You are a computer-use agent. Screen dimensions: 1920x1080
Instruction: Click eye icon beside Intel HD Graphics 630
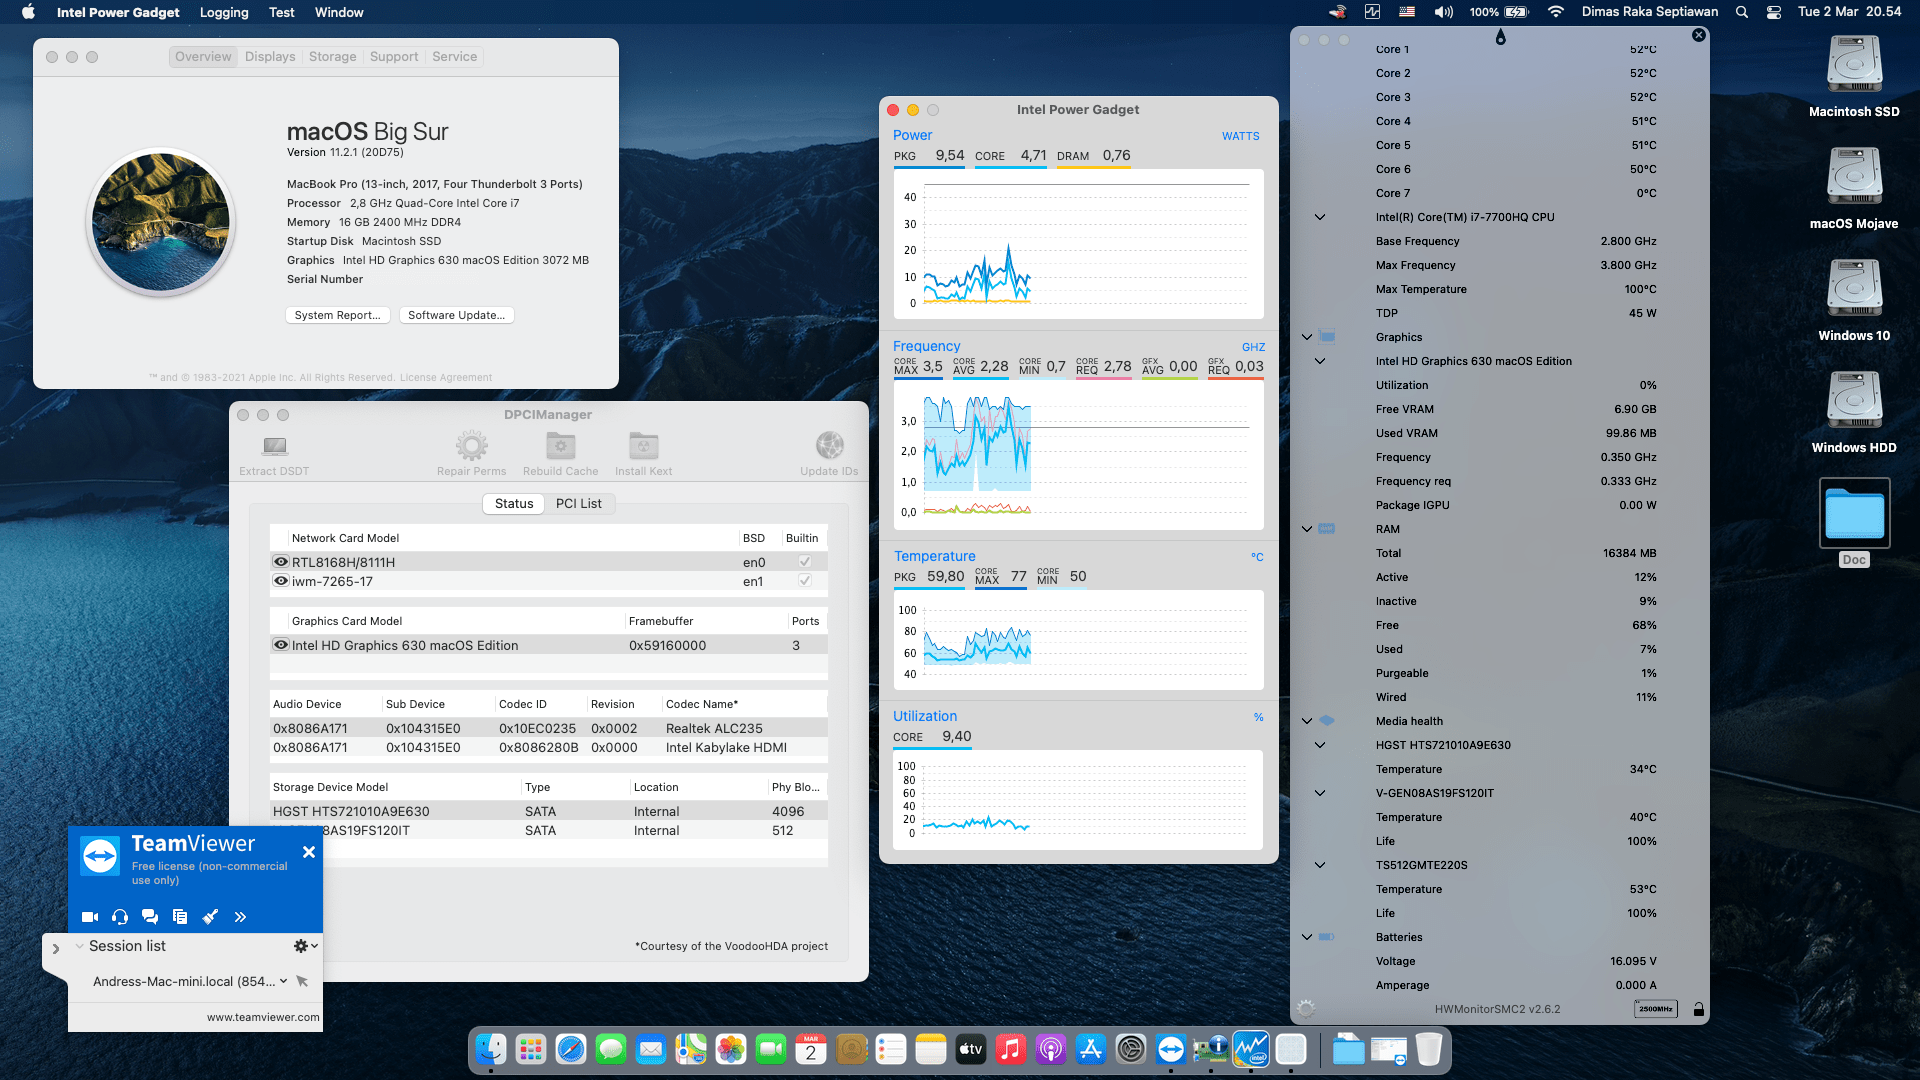pyautogui.click(x=281, y=645)
